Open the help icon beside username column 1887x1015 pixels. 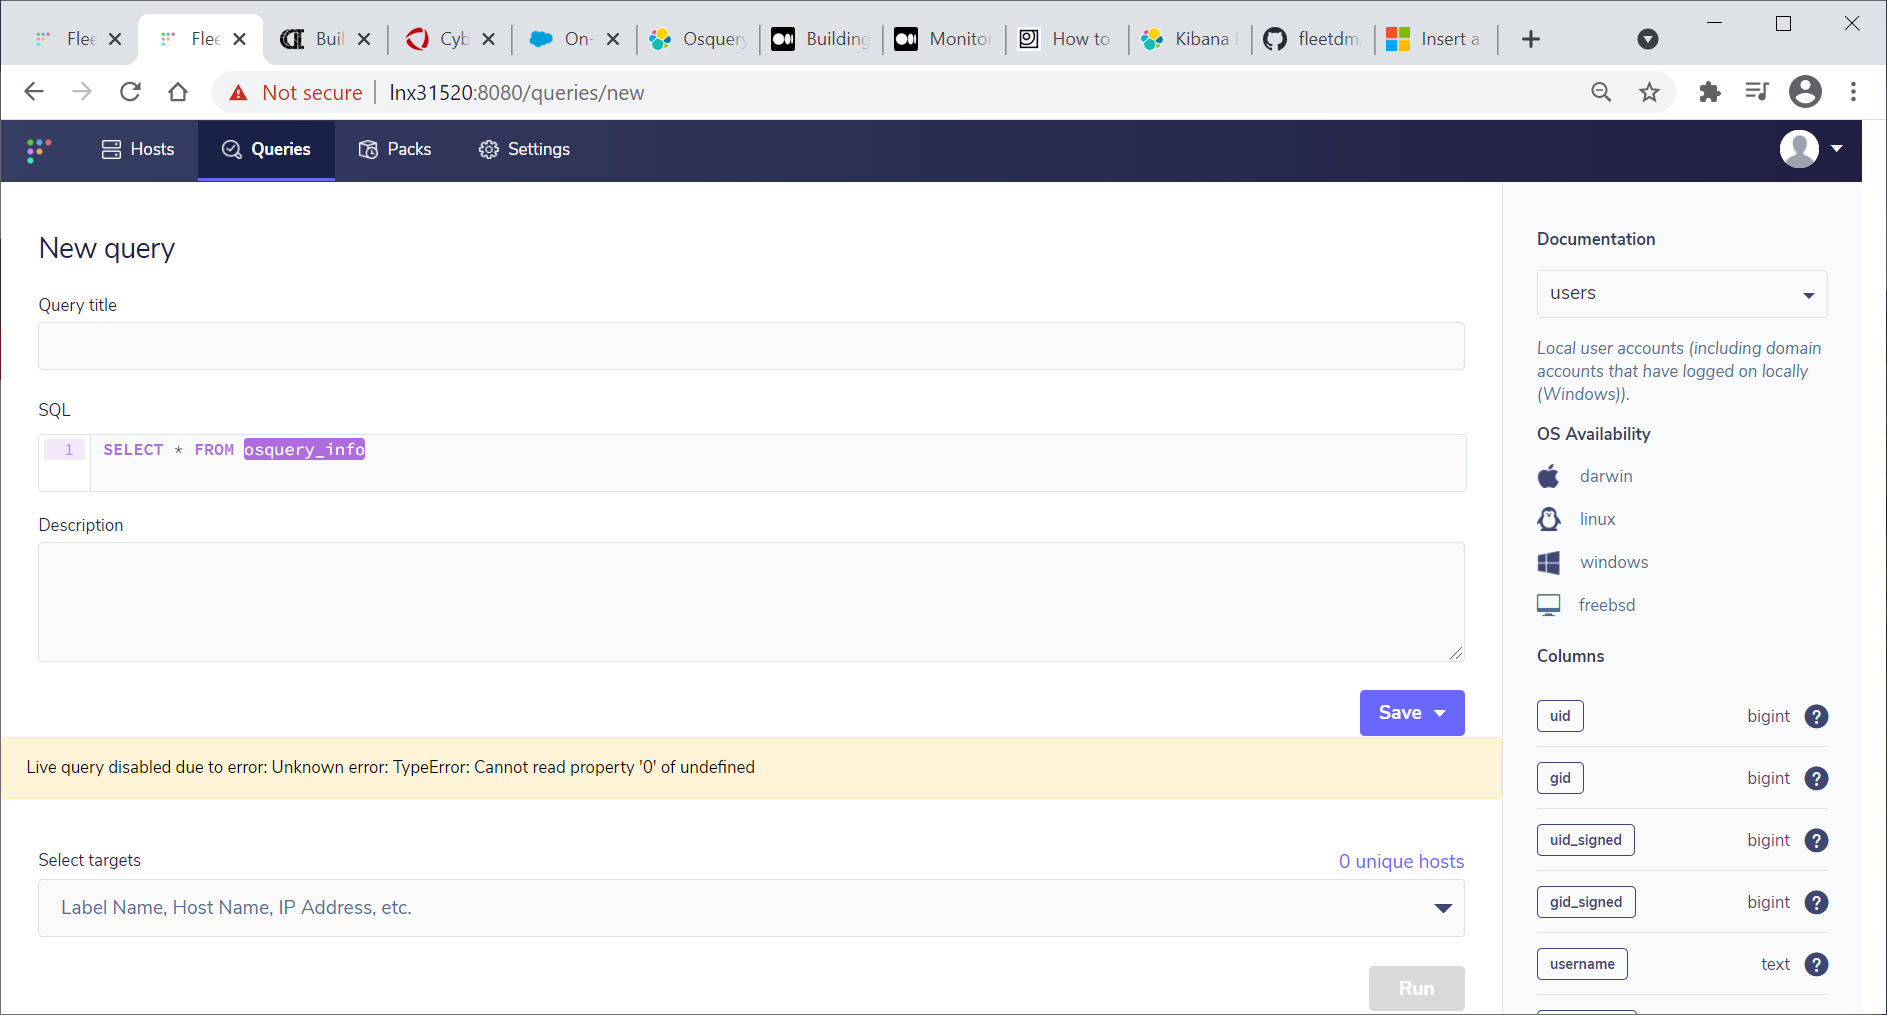pyautogui.click(x=1817, y=964)
